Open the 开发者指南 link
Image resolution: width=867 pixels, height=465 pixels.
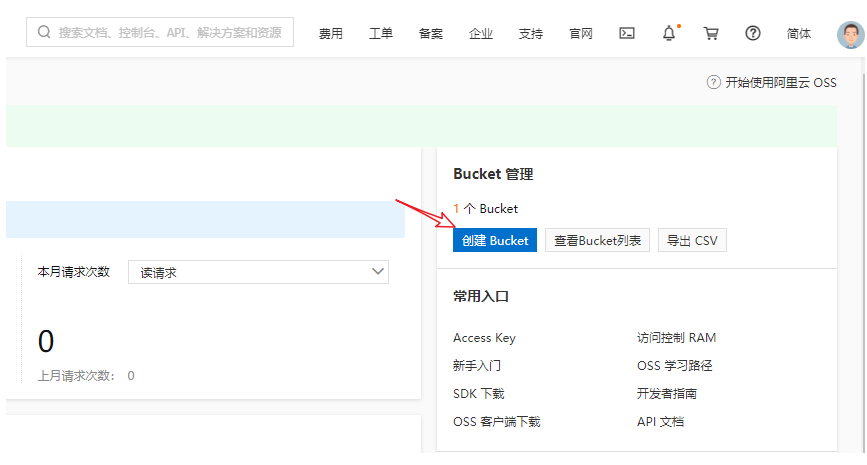pos(667,394)
